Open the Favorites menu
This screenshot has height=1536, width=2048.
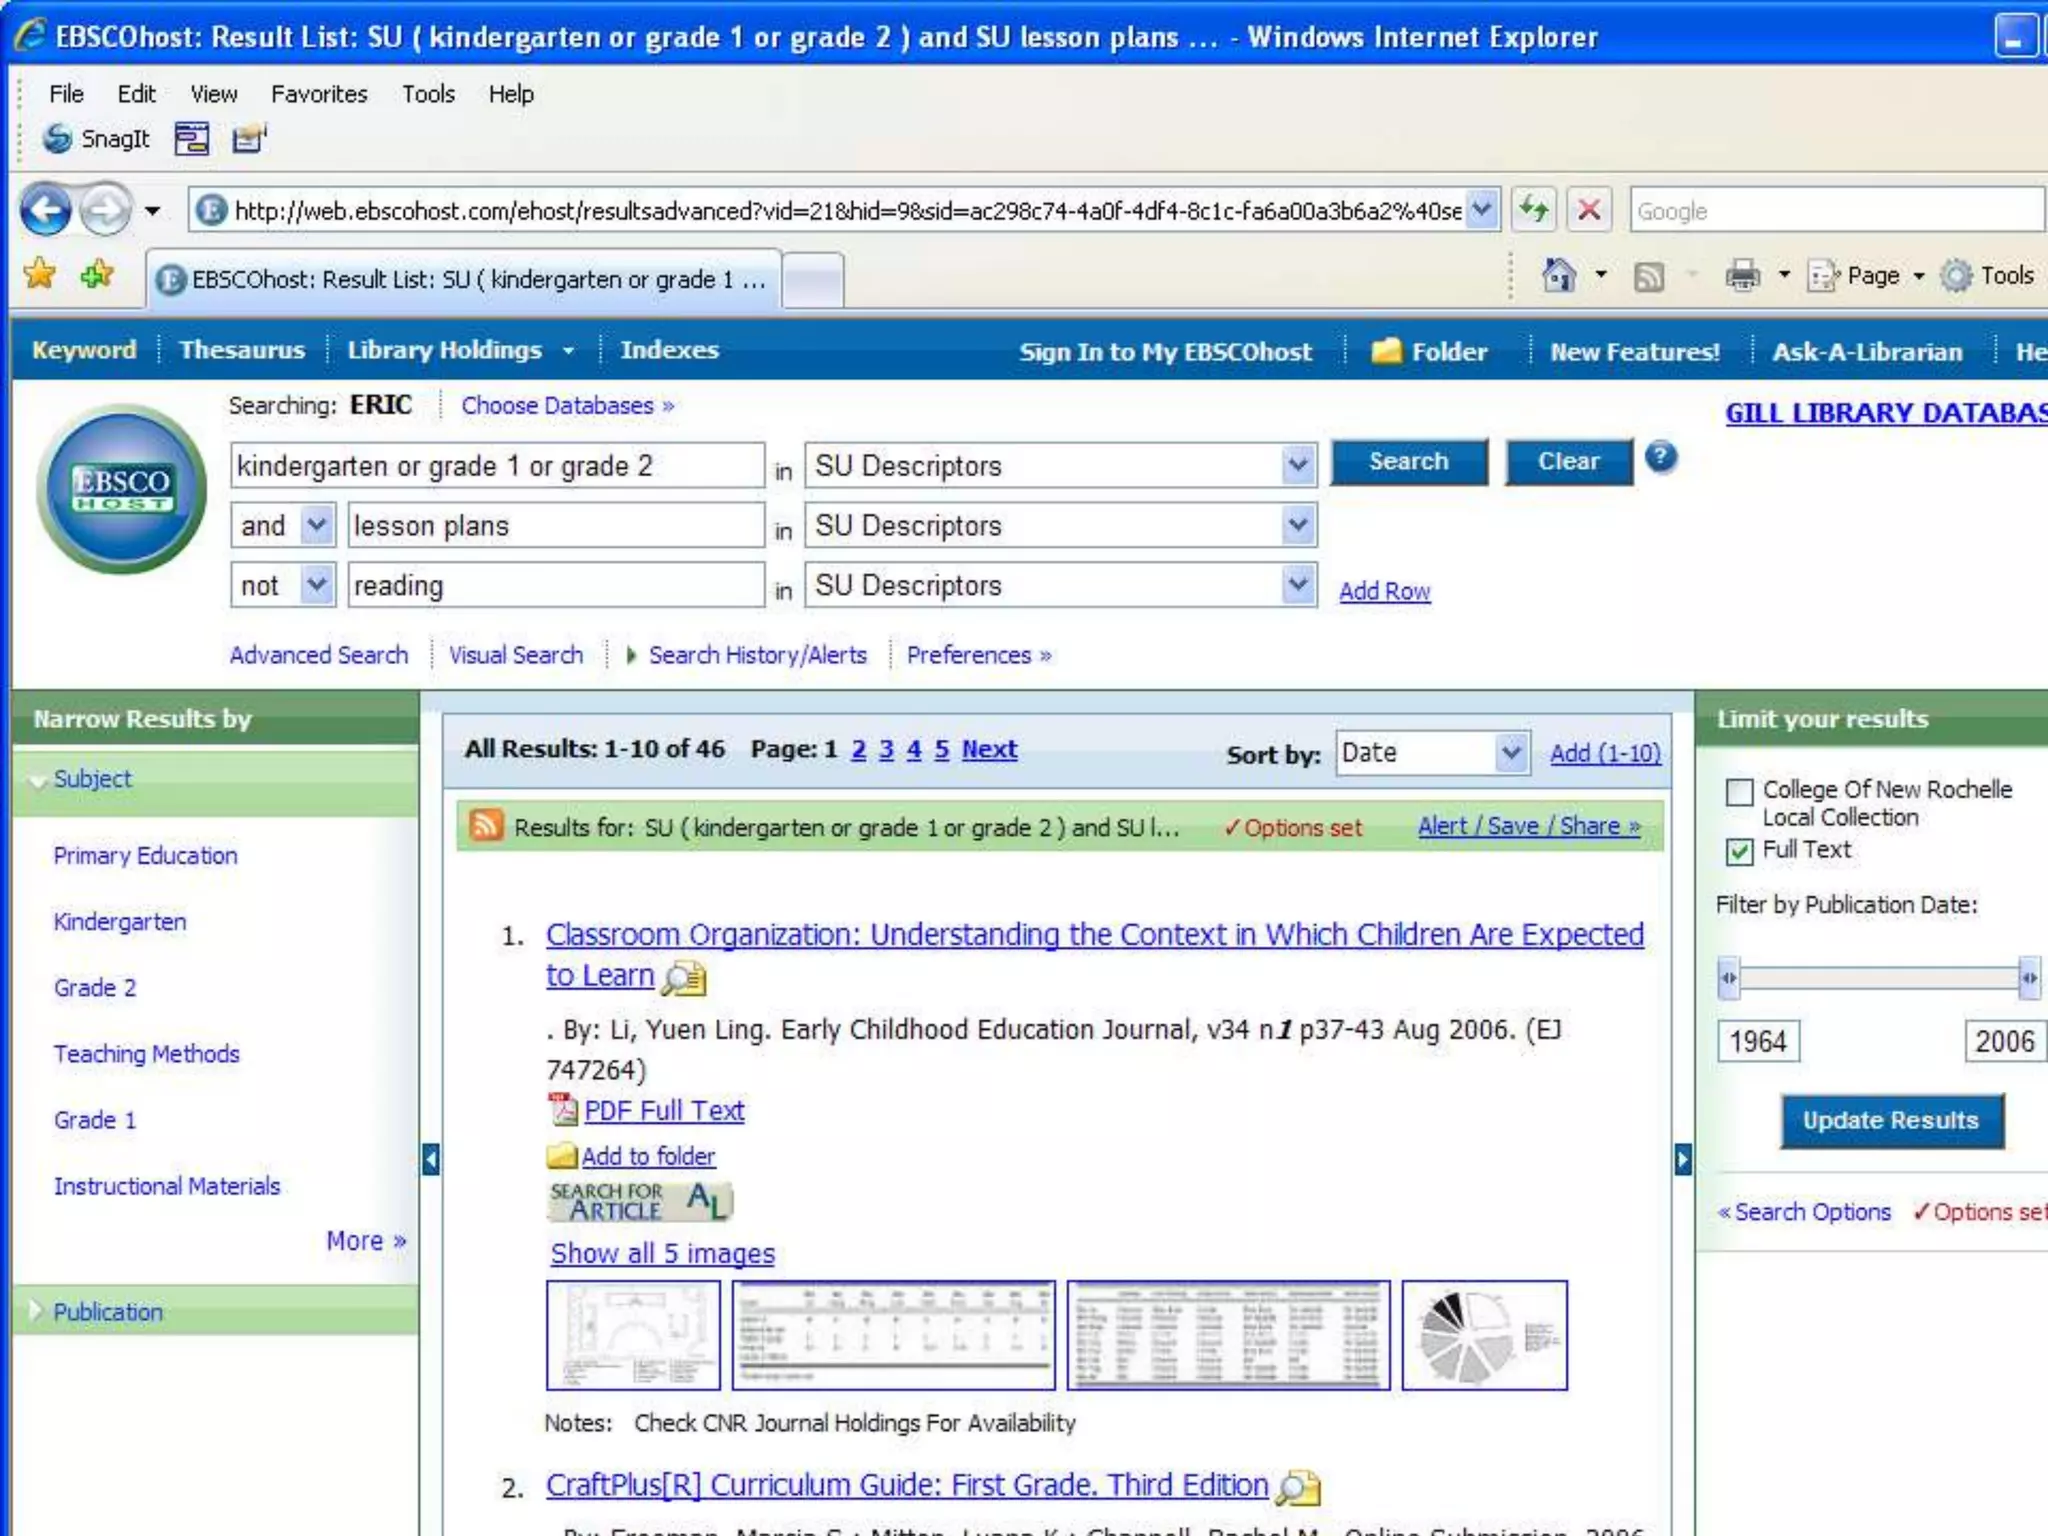coord(319,94)
